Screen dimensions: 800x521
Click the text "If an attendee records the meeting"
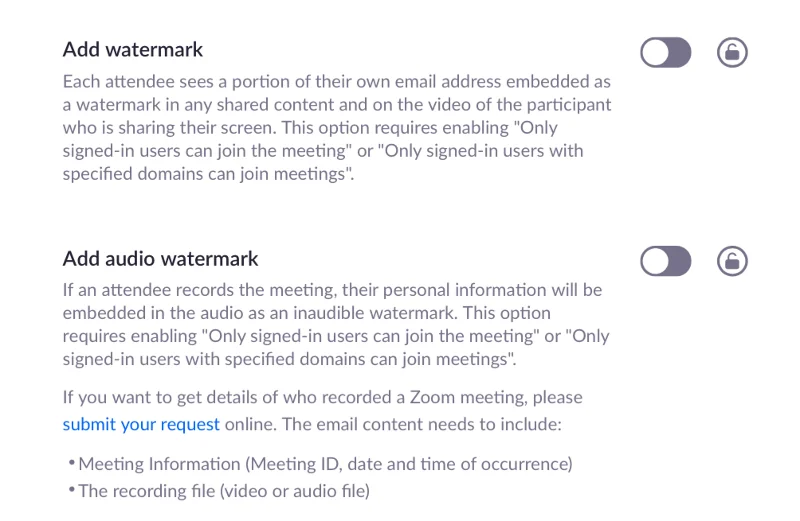point(200,290)
